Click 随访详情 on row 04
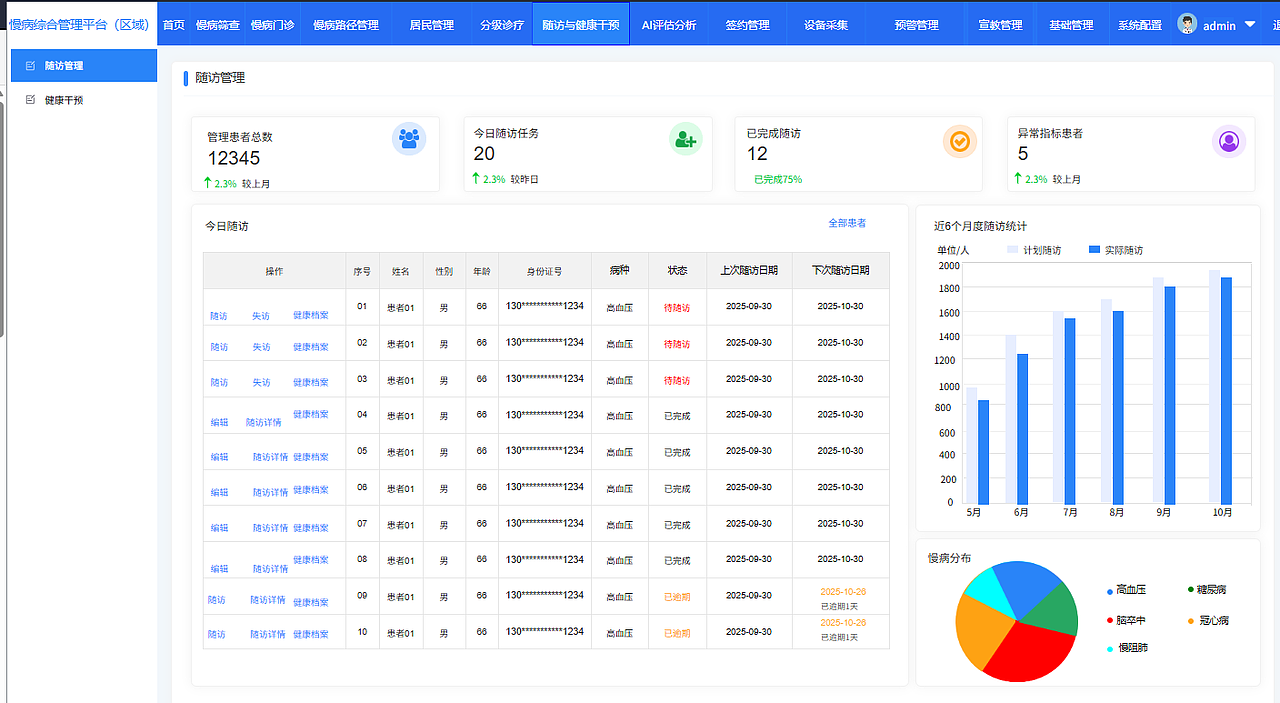This screenshot has height=703, width=1280. 263,422
